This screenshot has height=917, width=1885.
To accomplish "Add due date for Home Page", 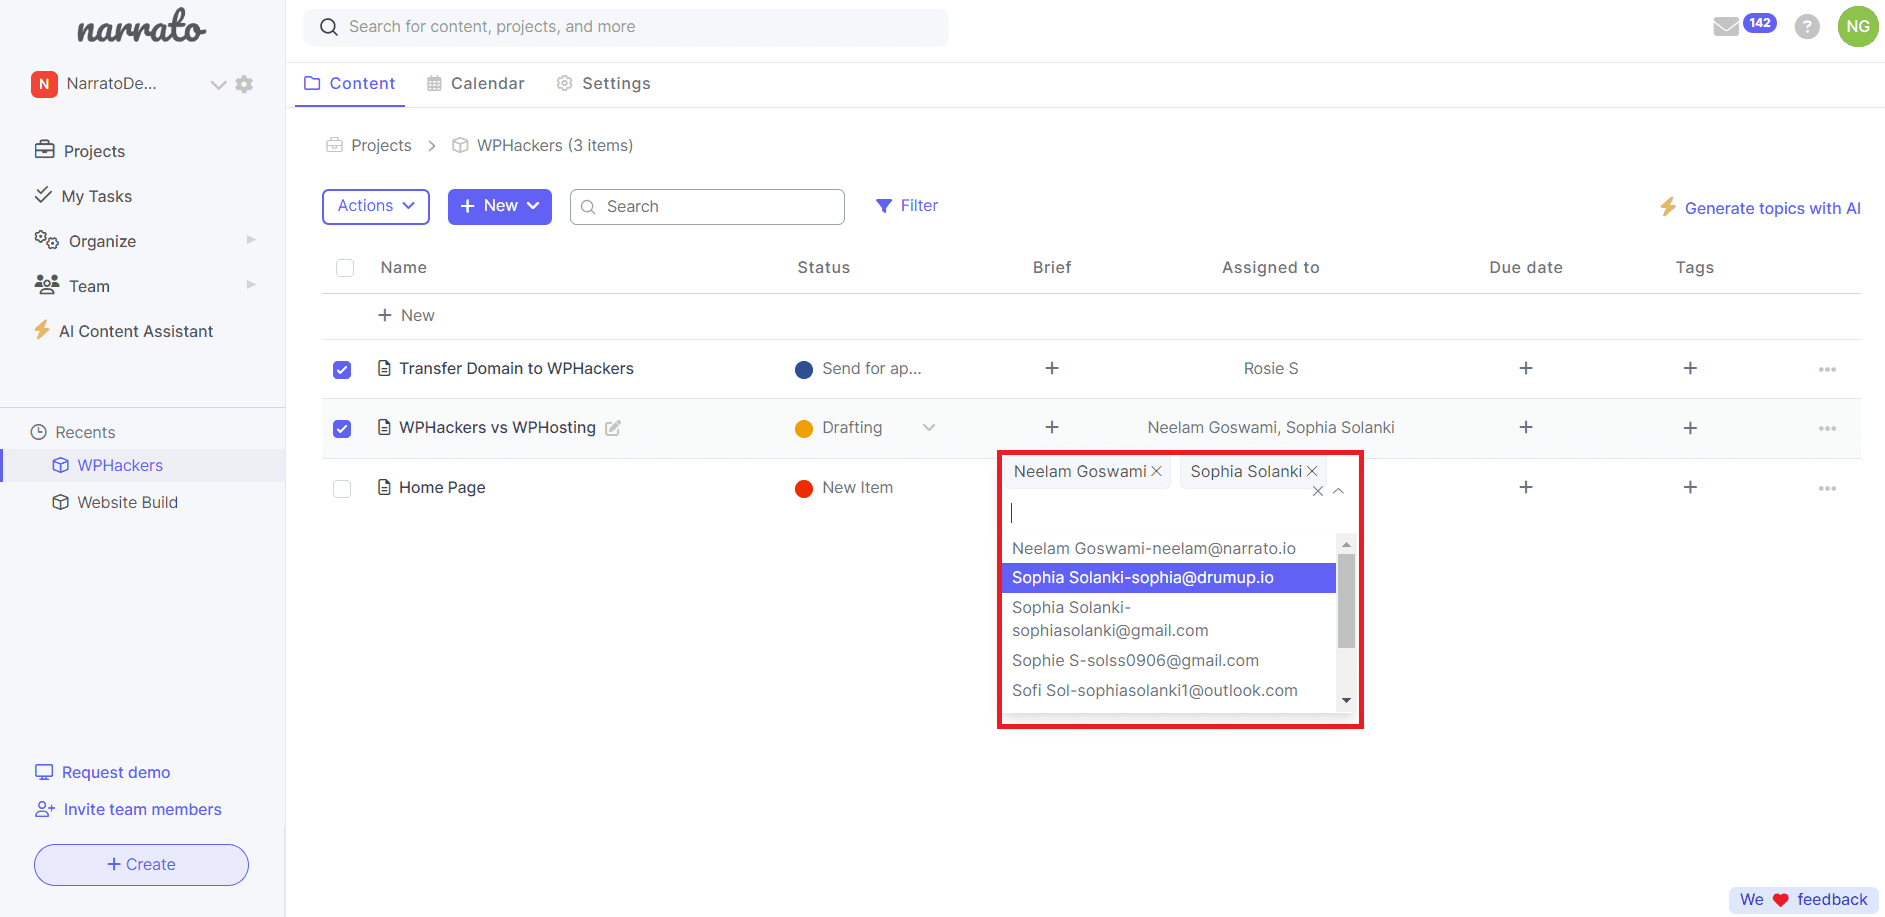I will click(1526, 487).
